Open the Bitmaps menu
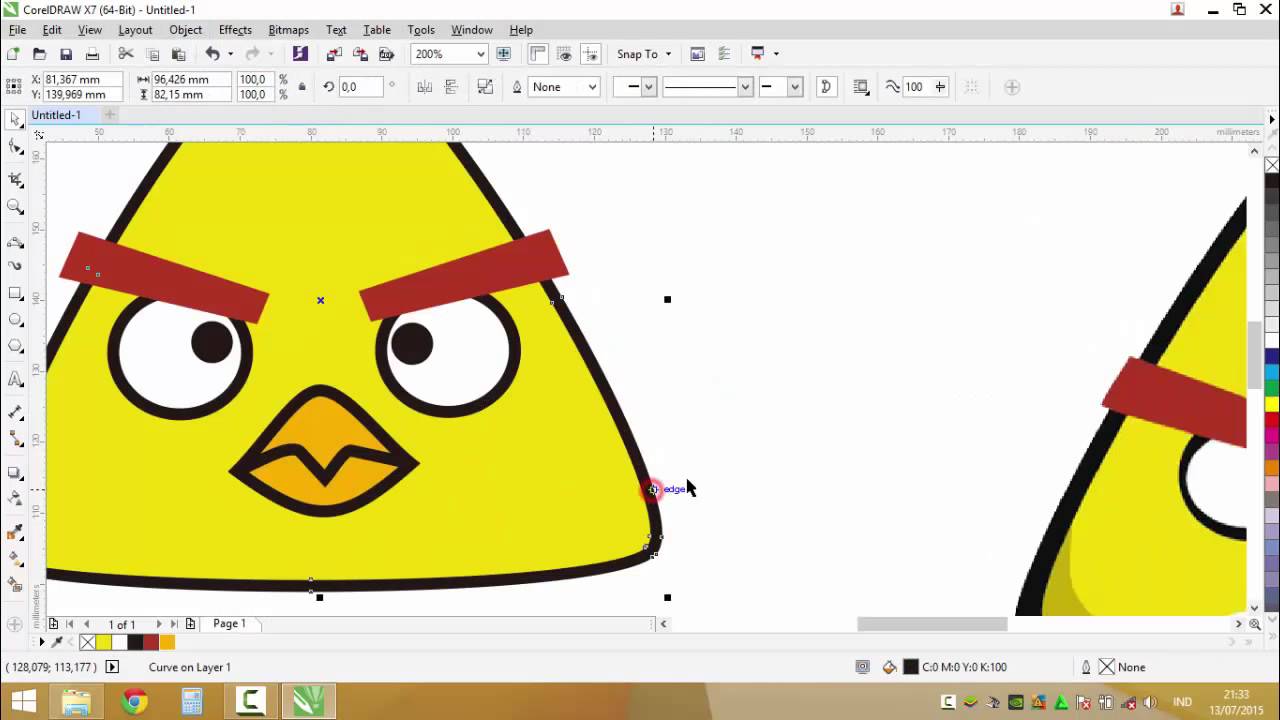1280x720 pixels. (288, 30)
